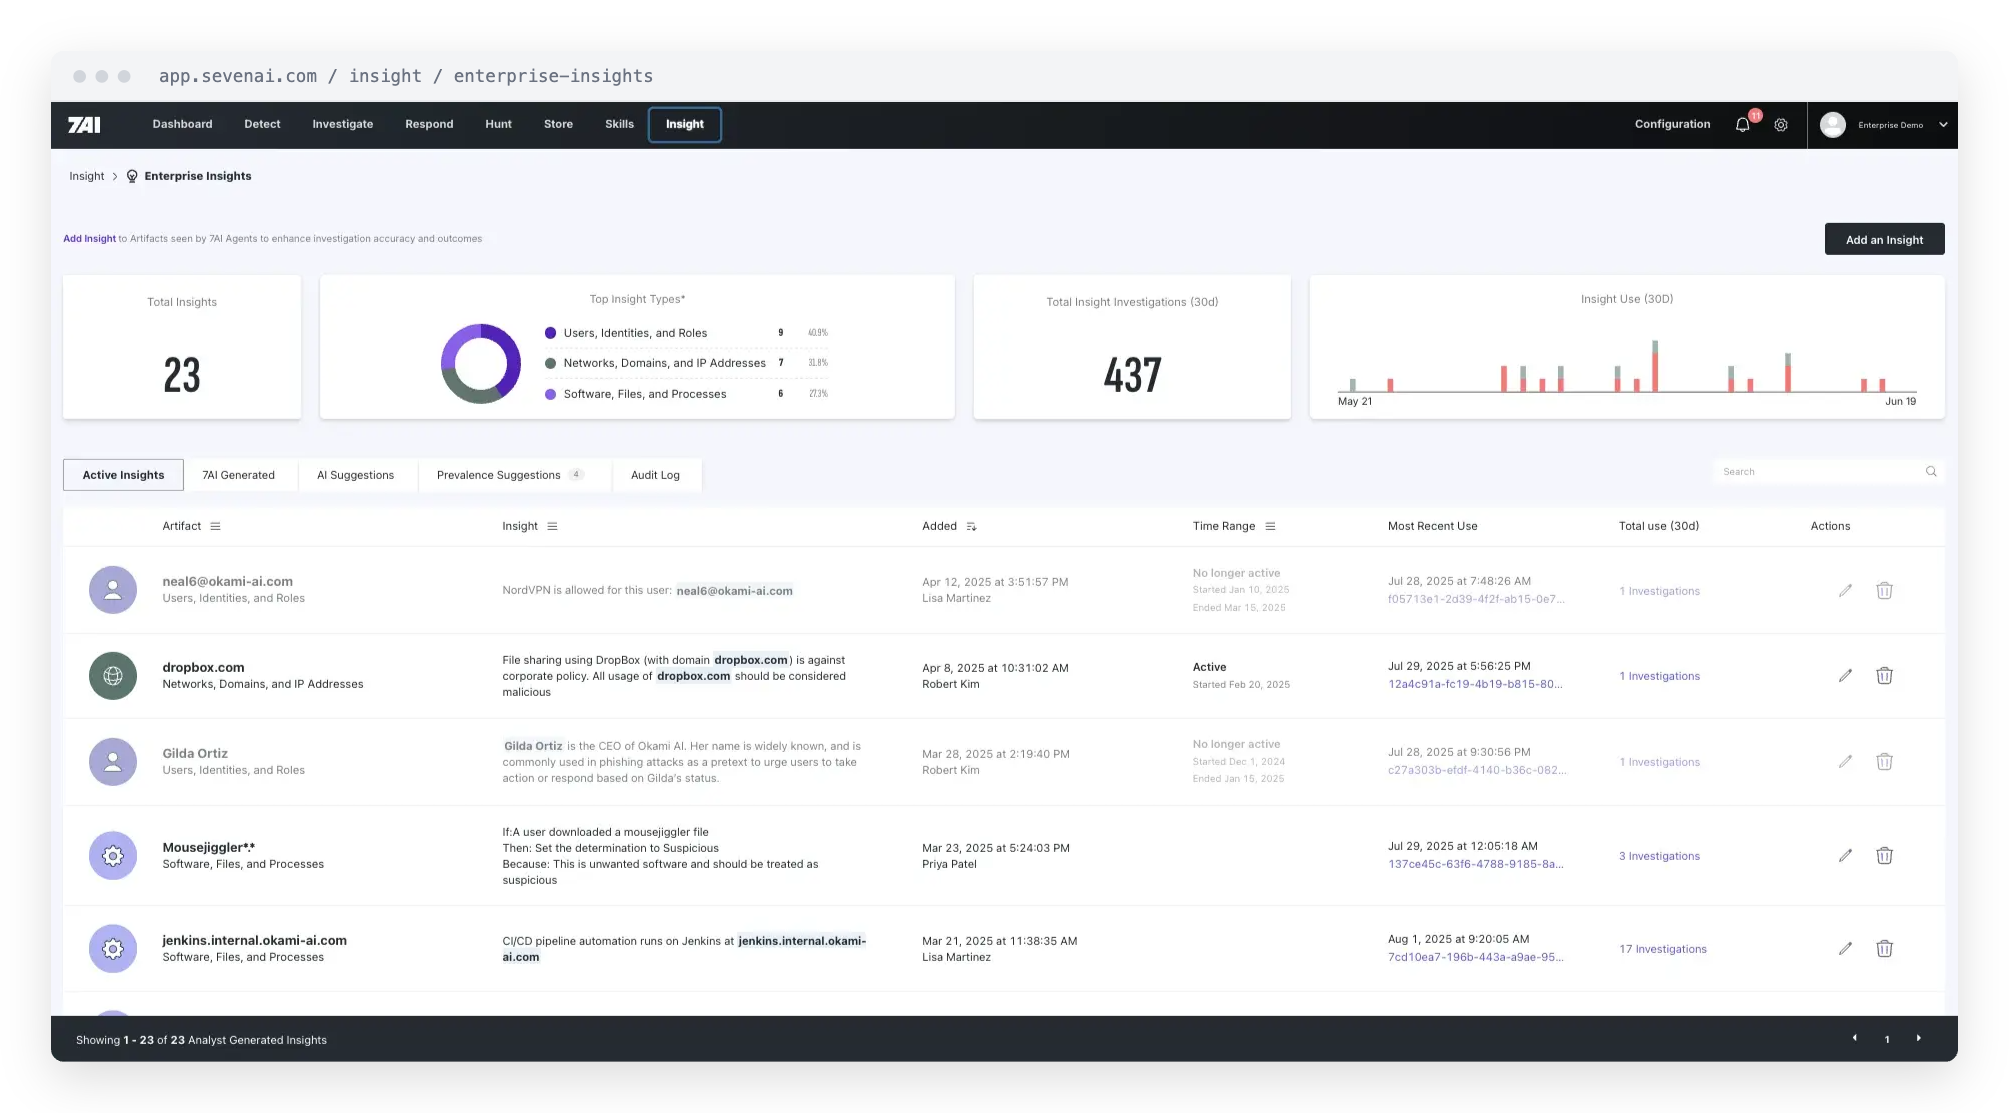Edit the Gilda Ortiz insight
The image size is (2009, 1113).
pyautogui.click(x=1845, y=762)
